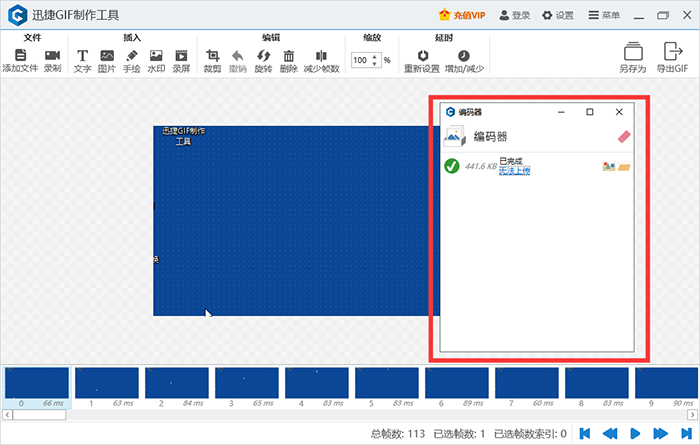This screenshot has height=445, width=700.
Task: Open output folder icon in encoder window
Action: pyautogui.click(x=625, y=166)
